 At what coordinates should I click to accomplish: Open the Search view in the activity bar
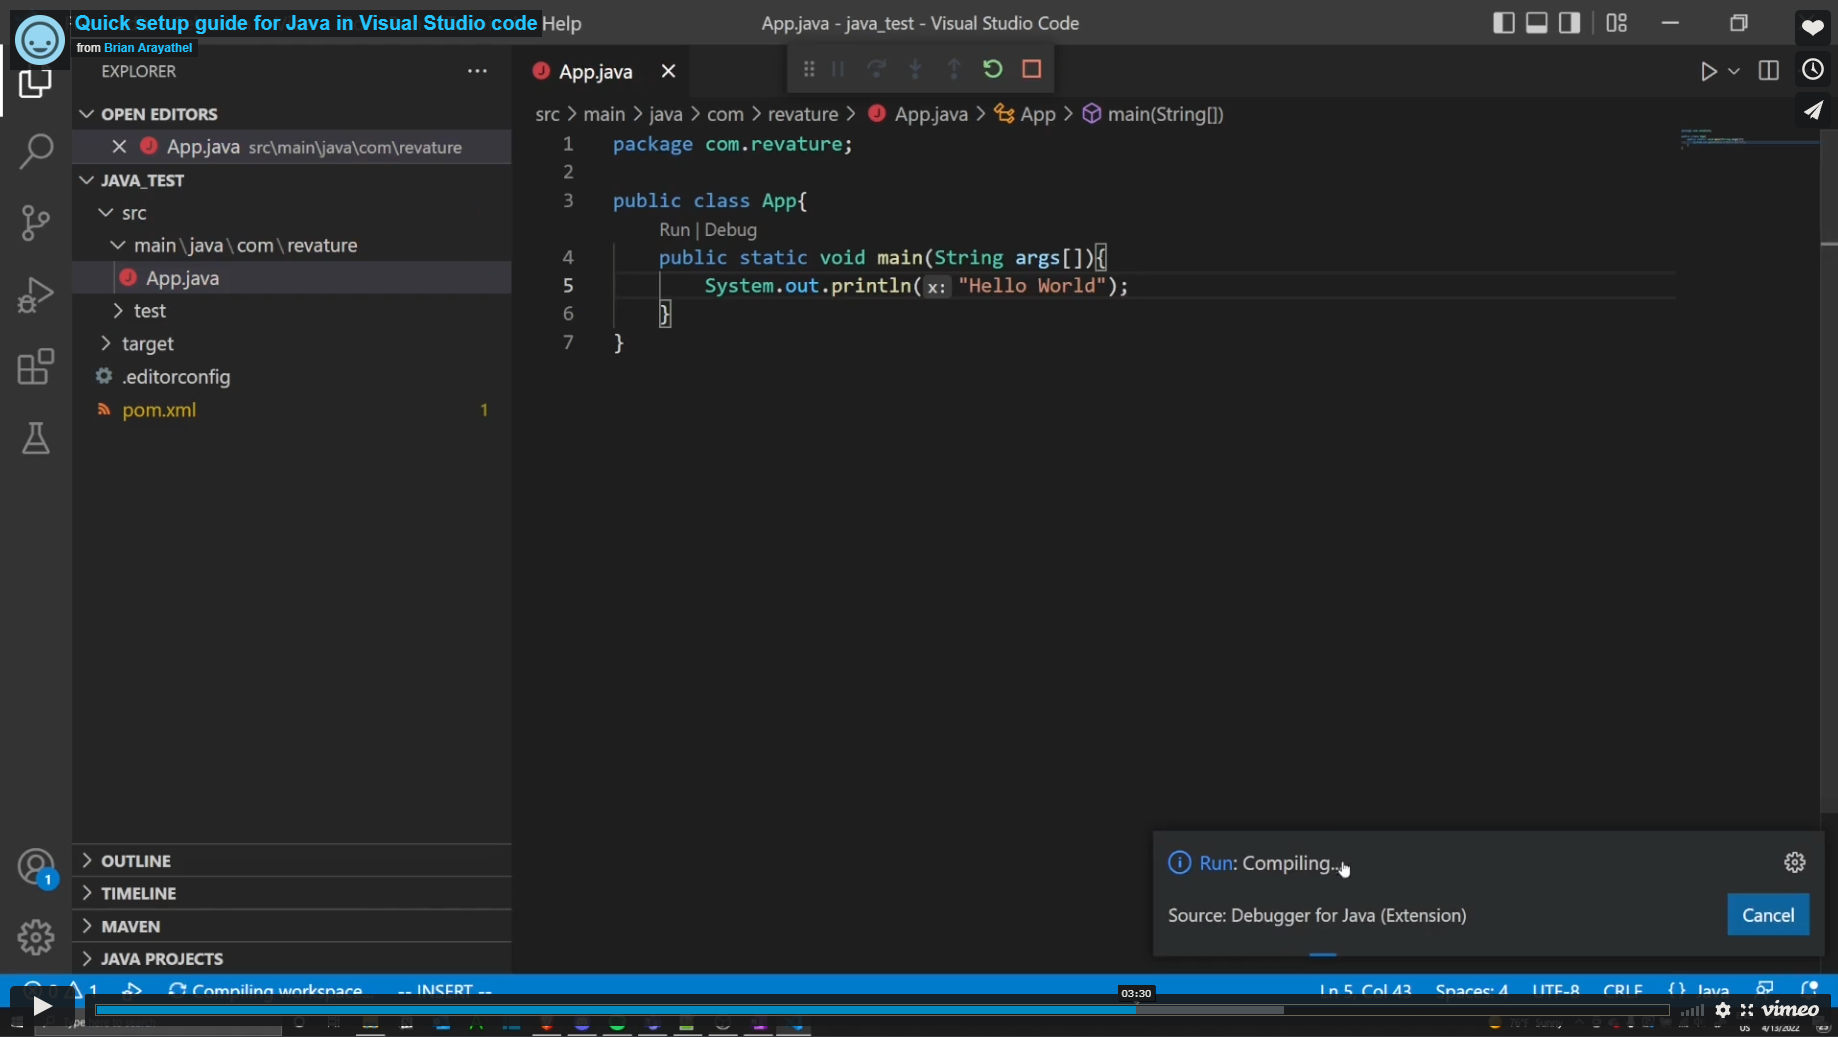pos(36,151)
